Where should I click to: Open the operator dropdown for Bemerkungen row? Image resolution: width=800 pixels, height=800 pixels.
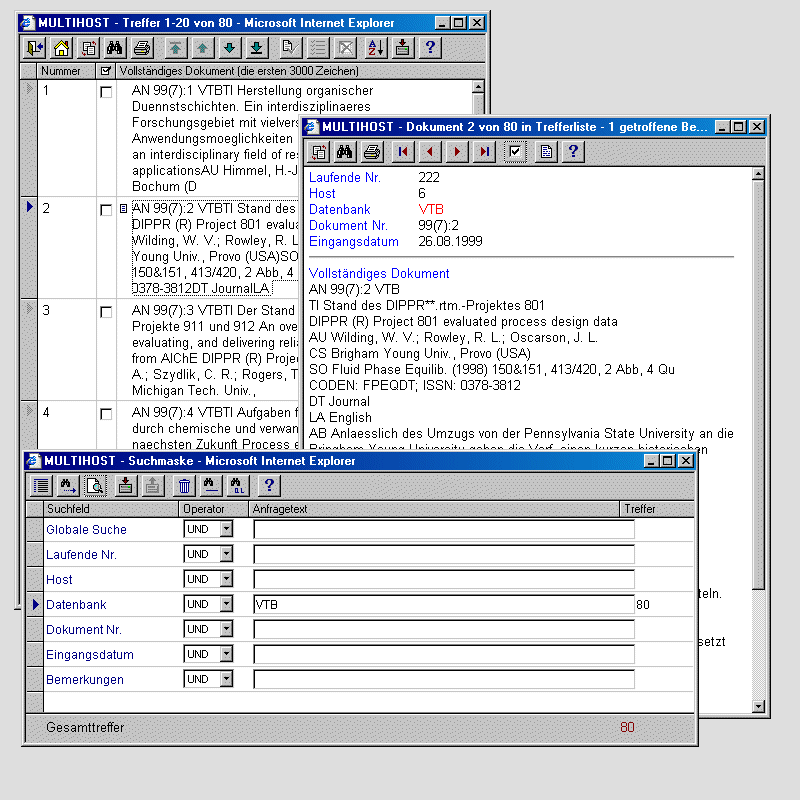tap(226, 679)
